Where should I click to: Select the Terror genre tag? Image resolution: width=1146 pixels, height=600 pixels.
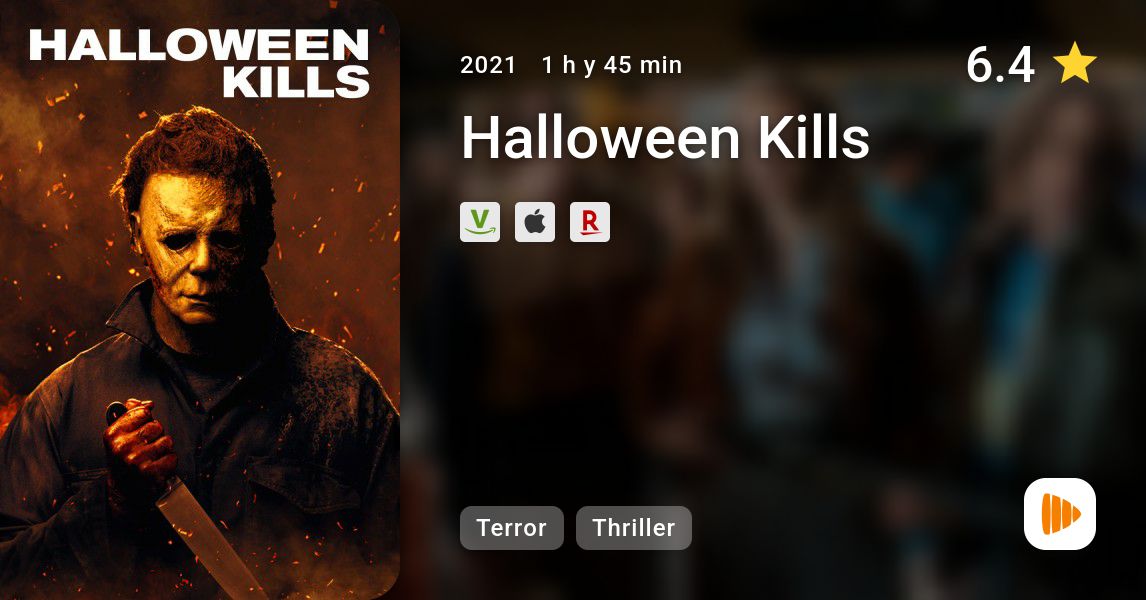(x=512, y=528)
